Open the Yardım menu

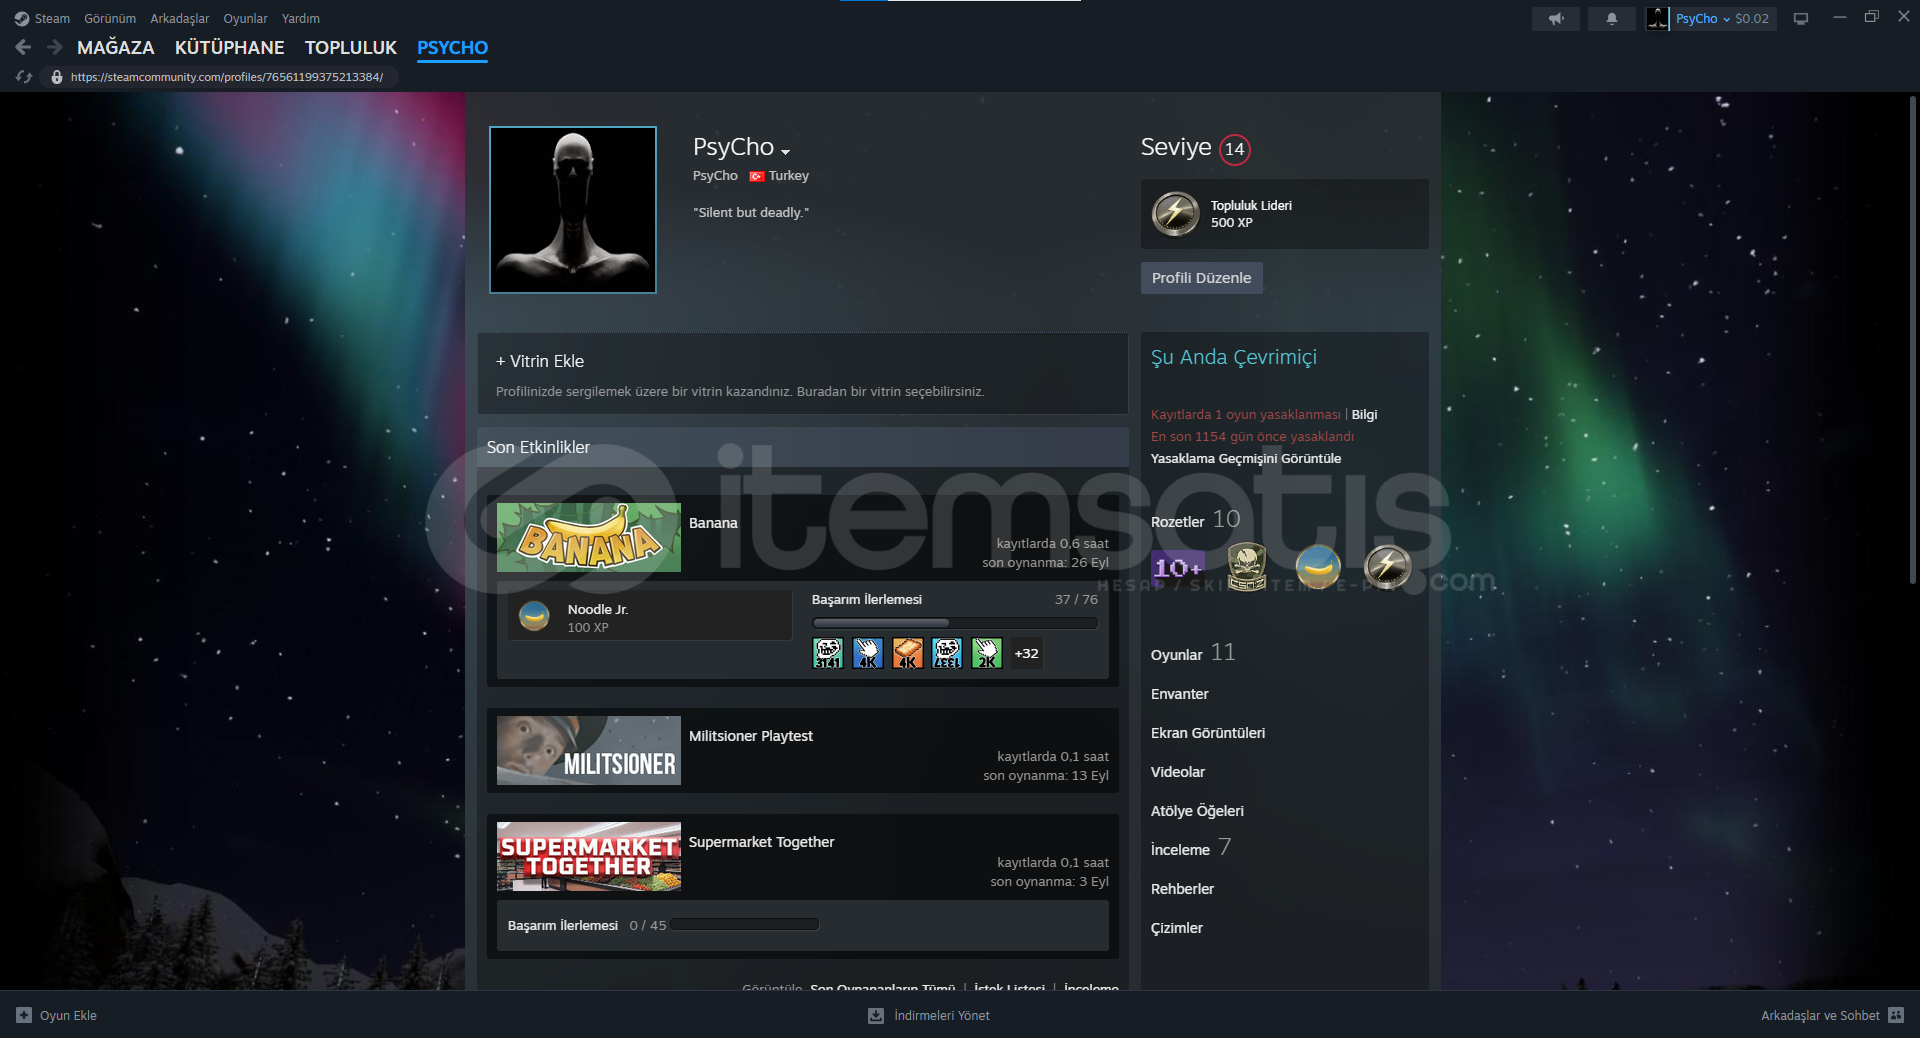click(x=301, y=19)
